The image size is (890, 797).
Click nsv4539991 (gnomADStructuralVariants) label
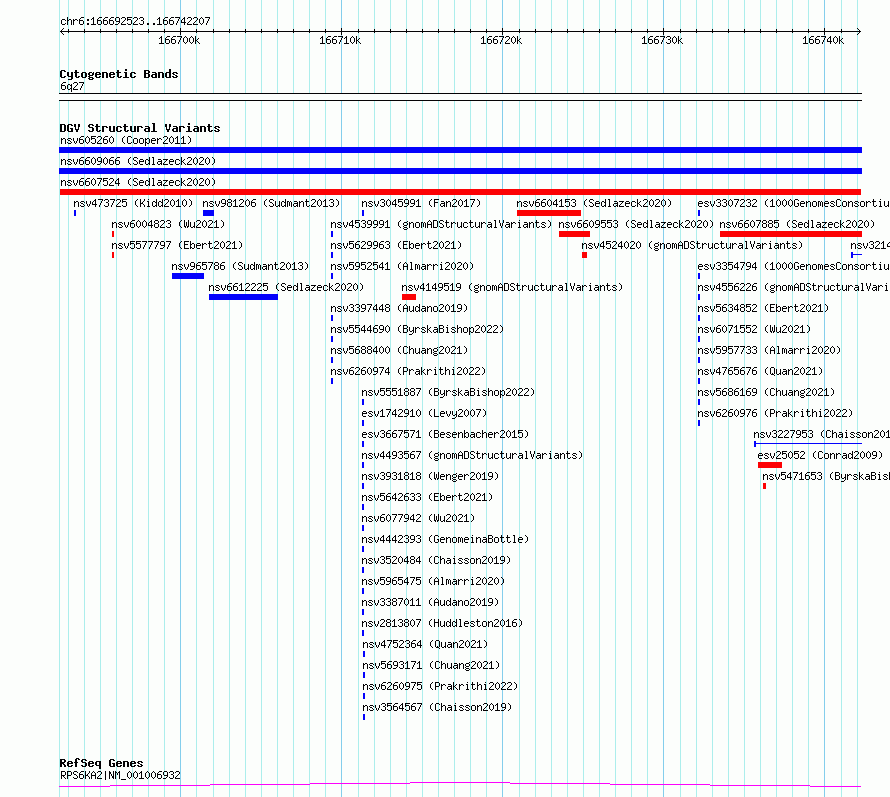[x=441, y=224]
